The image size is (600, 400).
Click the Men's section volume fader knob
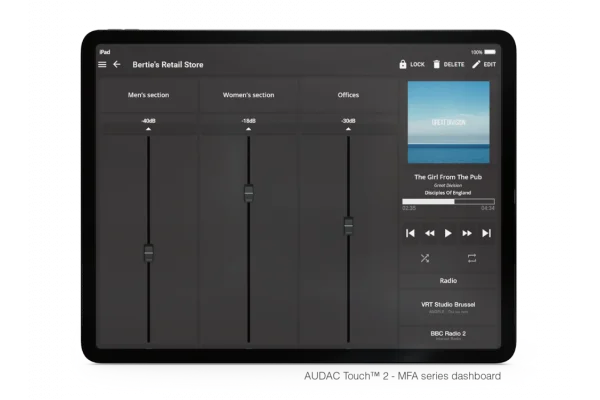point(148,253)
